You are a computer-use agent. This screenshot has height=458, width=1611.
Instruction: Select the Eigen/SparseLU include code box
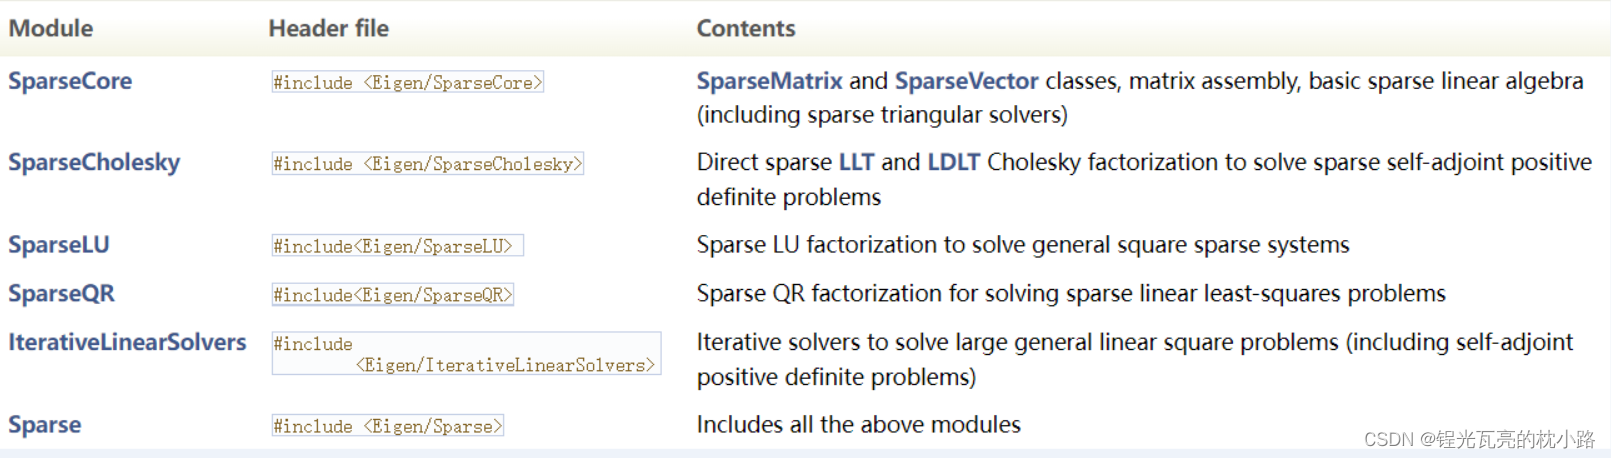coord(398,245)
